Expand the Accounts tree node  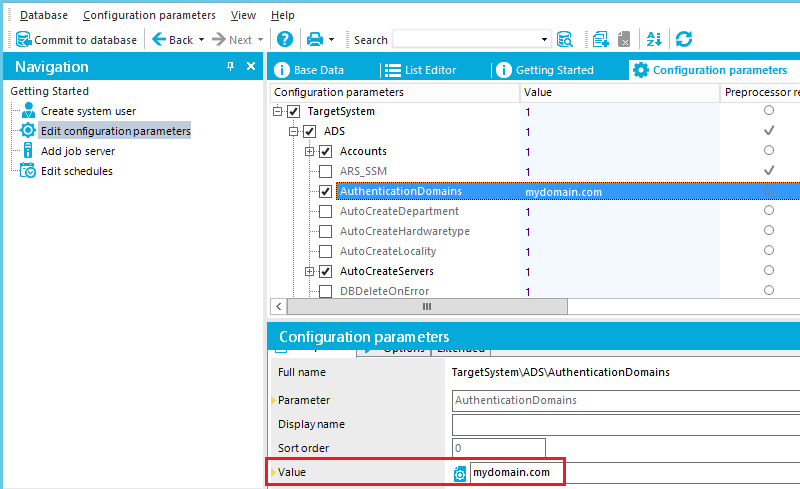[x=310, y=151]
